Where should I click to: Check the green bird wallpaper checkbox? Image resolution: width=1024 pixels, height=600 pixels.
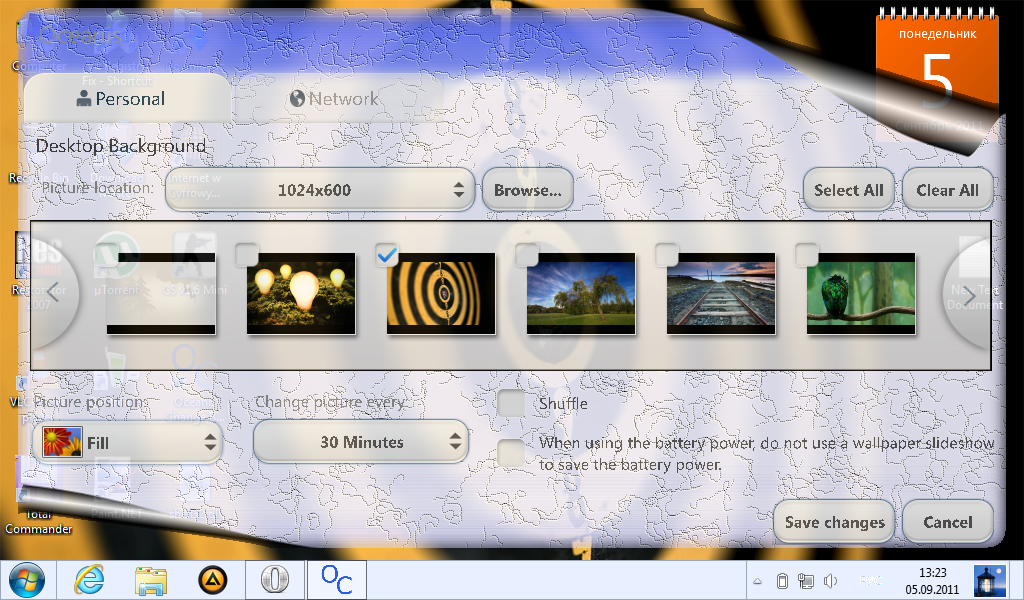point(807,255)
